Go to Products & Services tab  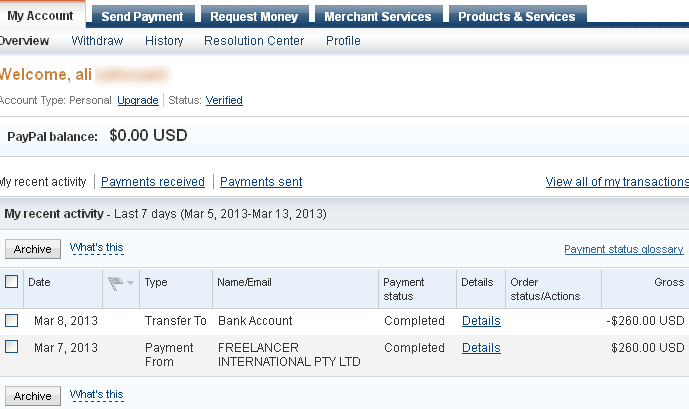click(518, 16)
